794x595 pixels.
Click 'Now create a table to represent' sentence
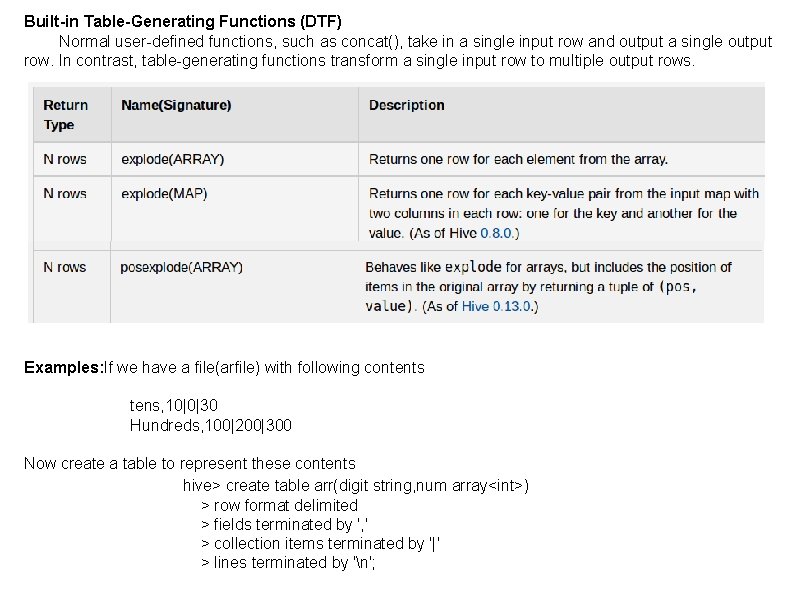click(189, 463)
